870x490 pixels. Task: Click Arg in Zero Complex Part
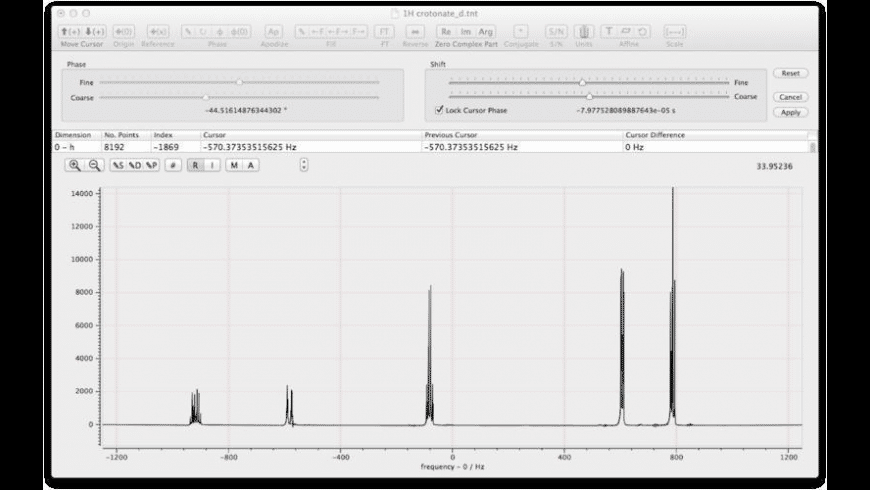[x=485, y=32]
